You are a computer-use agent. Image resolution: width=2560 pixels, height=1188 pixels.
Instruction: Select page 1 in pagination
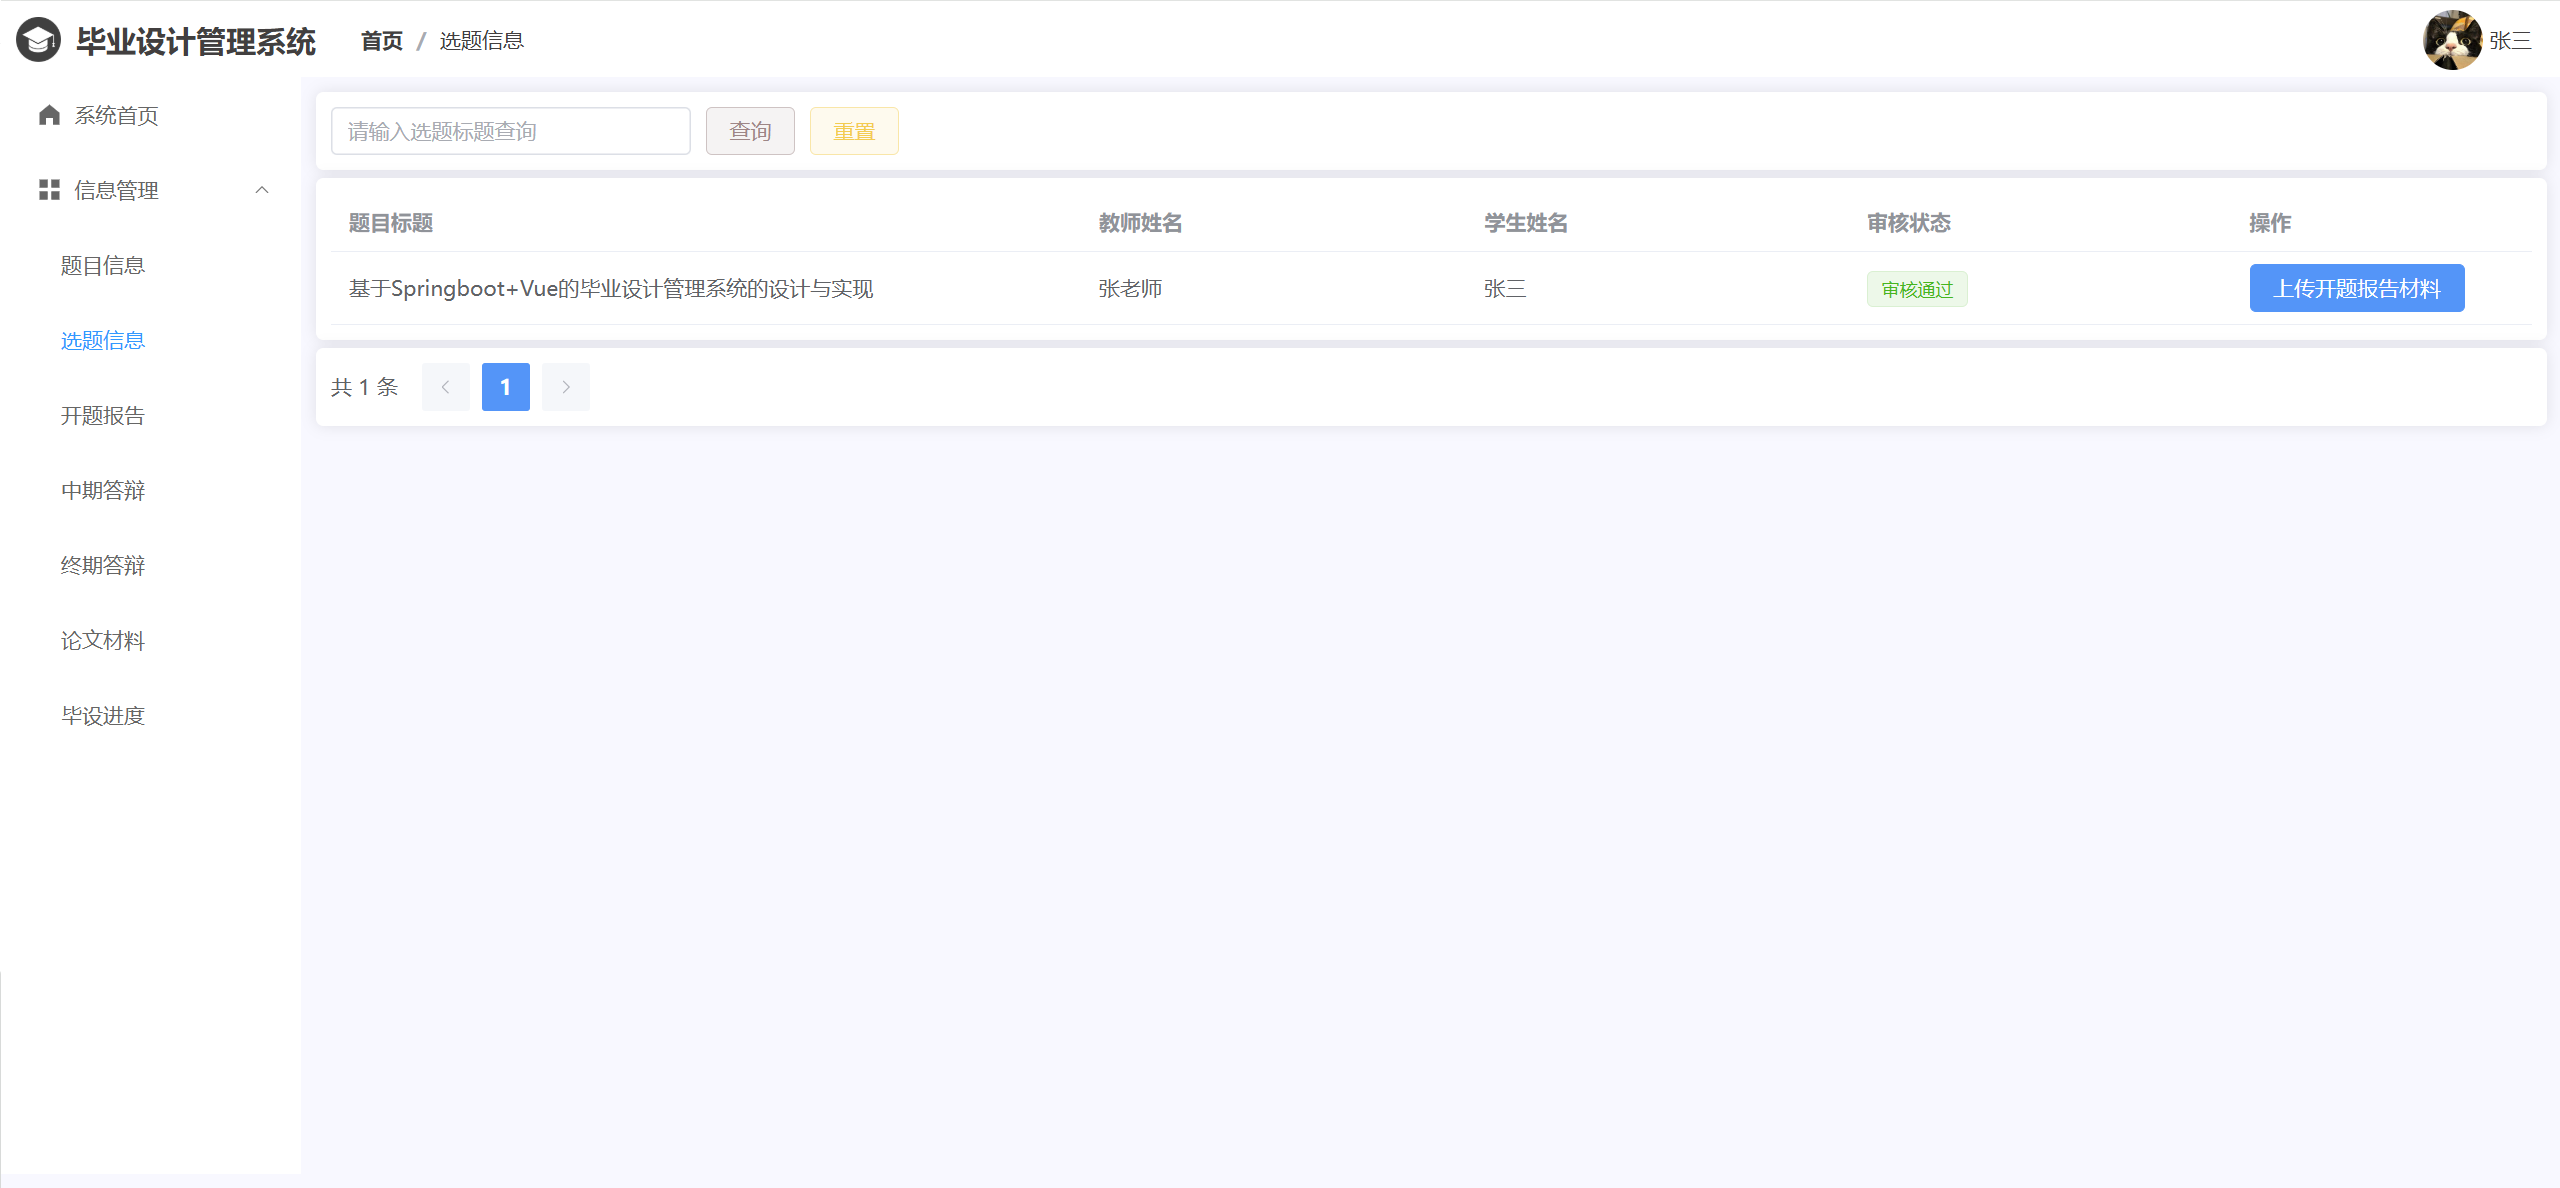point(506,387)
